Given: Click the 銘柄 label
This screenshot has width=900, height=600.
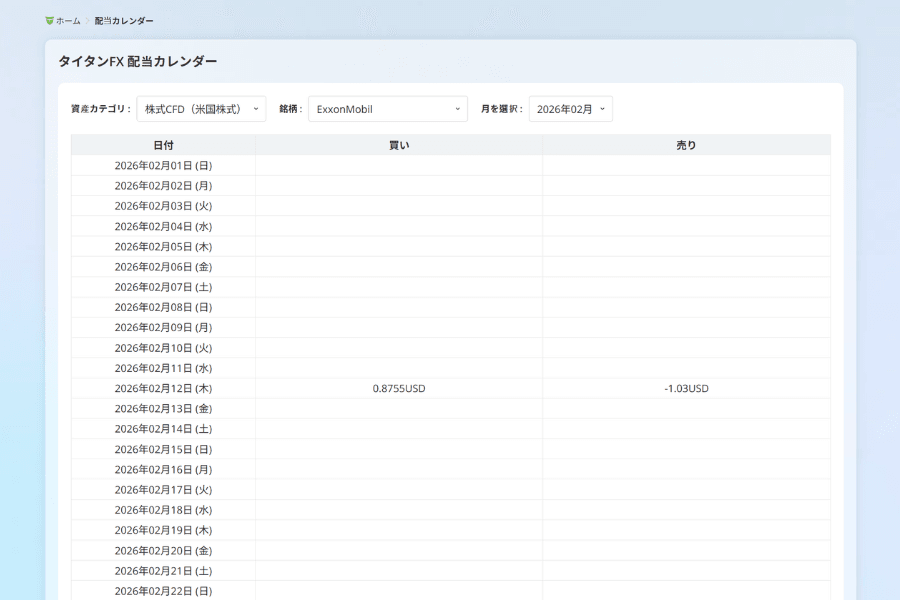Looking at the screenshot, I should coord(291,109).
